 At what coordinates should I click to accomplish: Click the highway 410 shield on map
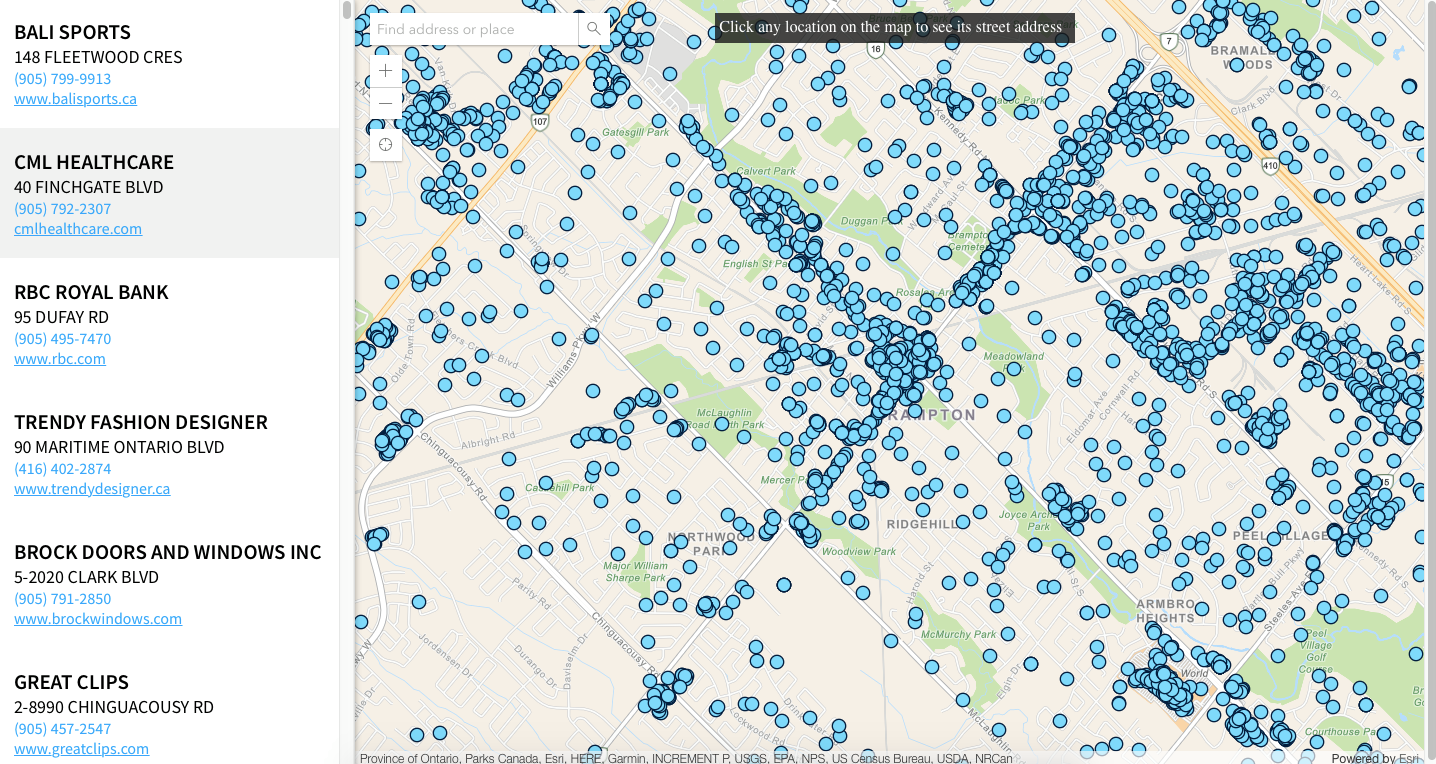[1270, 168]
